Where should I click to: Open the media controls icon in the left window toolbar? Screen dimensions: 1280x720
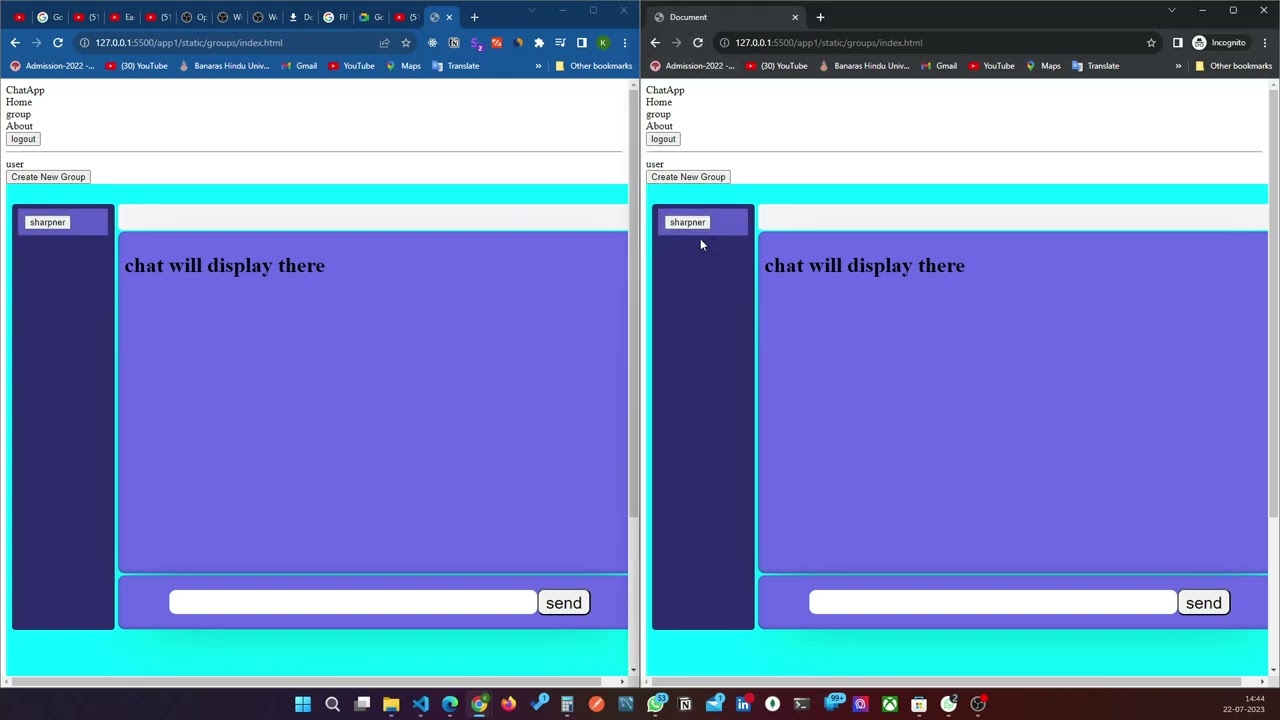tap(560, 43)
